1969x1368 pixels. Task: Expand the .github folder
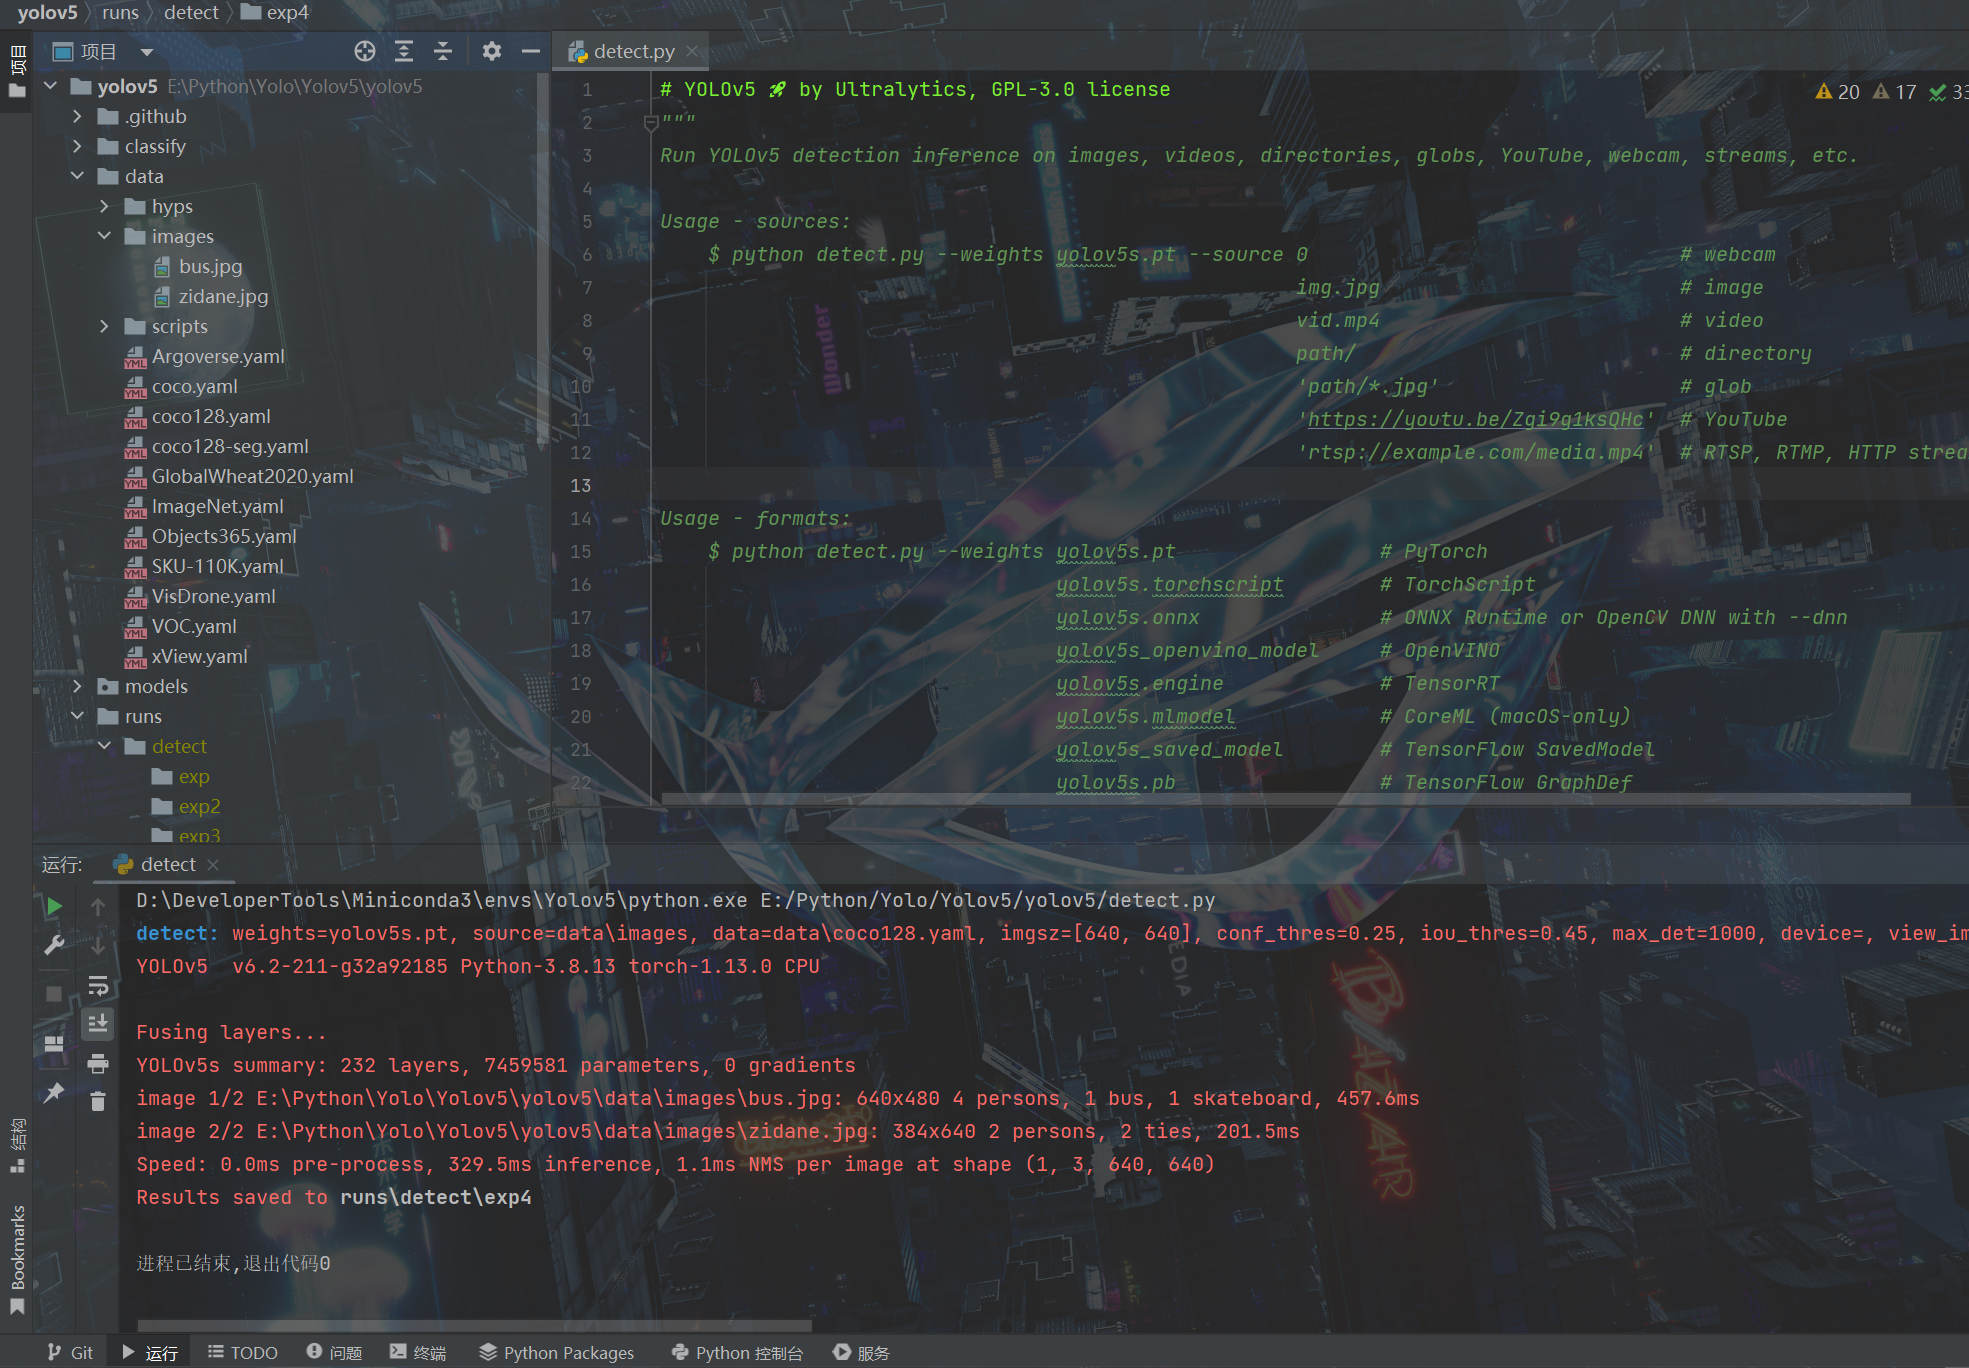click(x=78, y=116)
